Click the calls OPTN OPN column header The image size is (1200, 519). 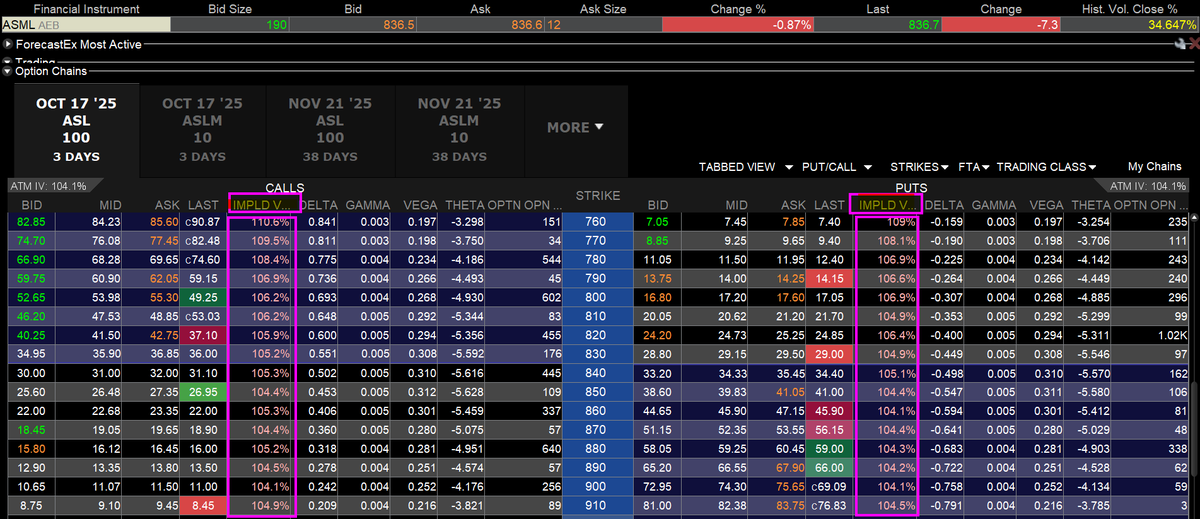click(x=523, y=204)
